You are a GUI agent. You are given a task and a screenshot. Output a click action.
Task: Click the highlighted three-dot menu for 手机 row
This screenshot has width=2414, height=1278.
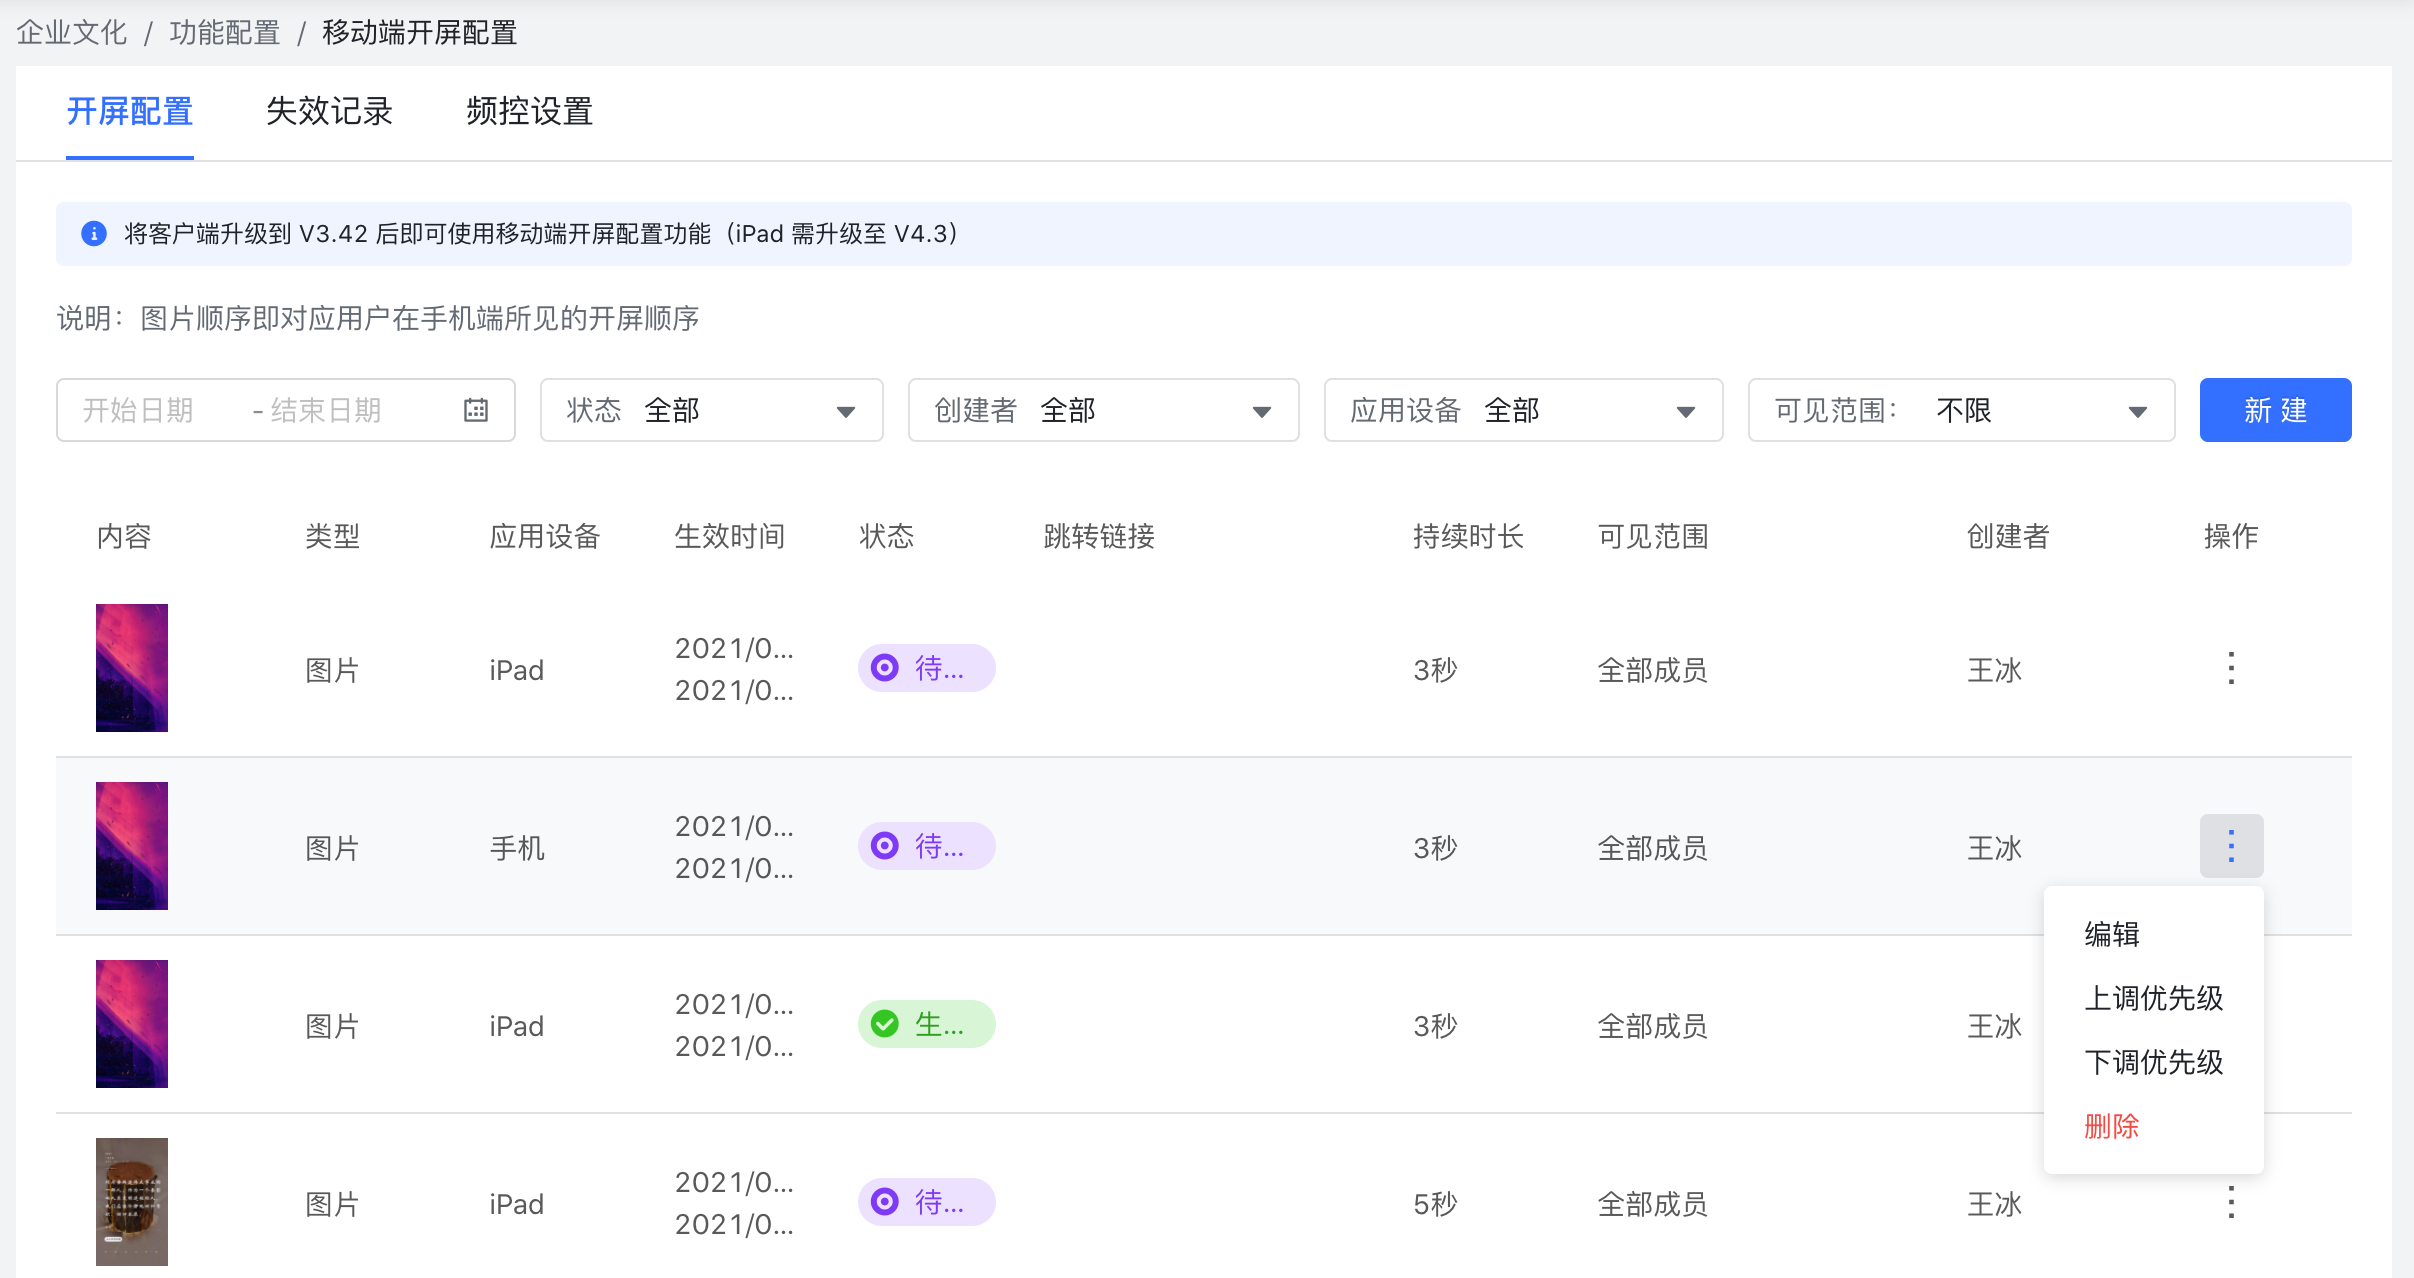click(2230, 846)
